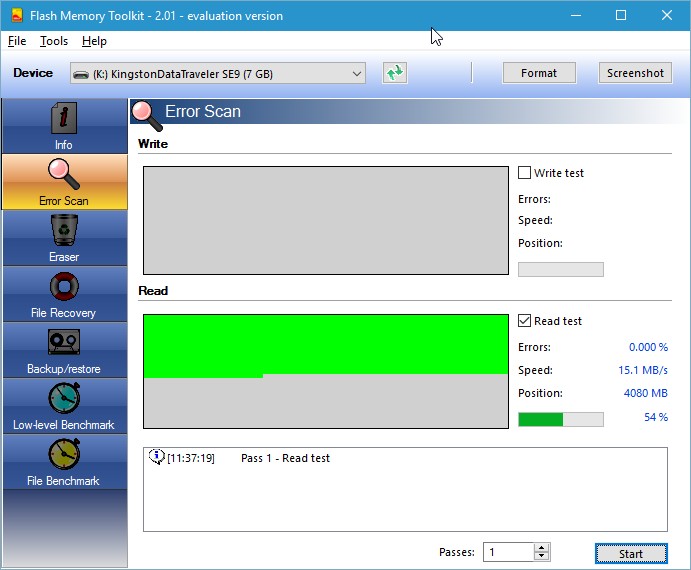Click the Read position value 4080 MB

coord(645,393)
